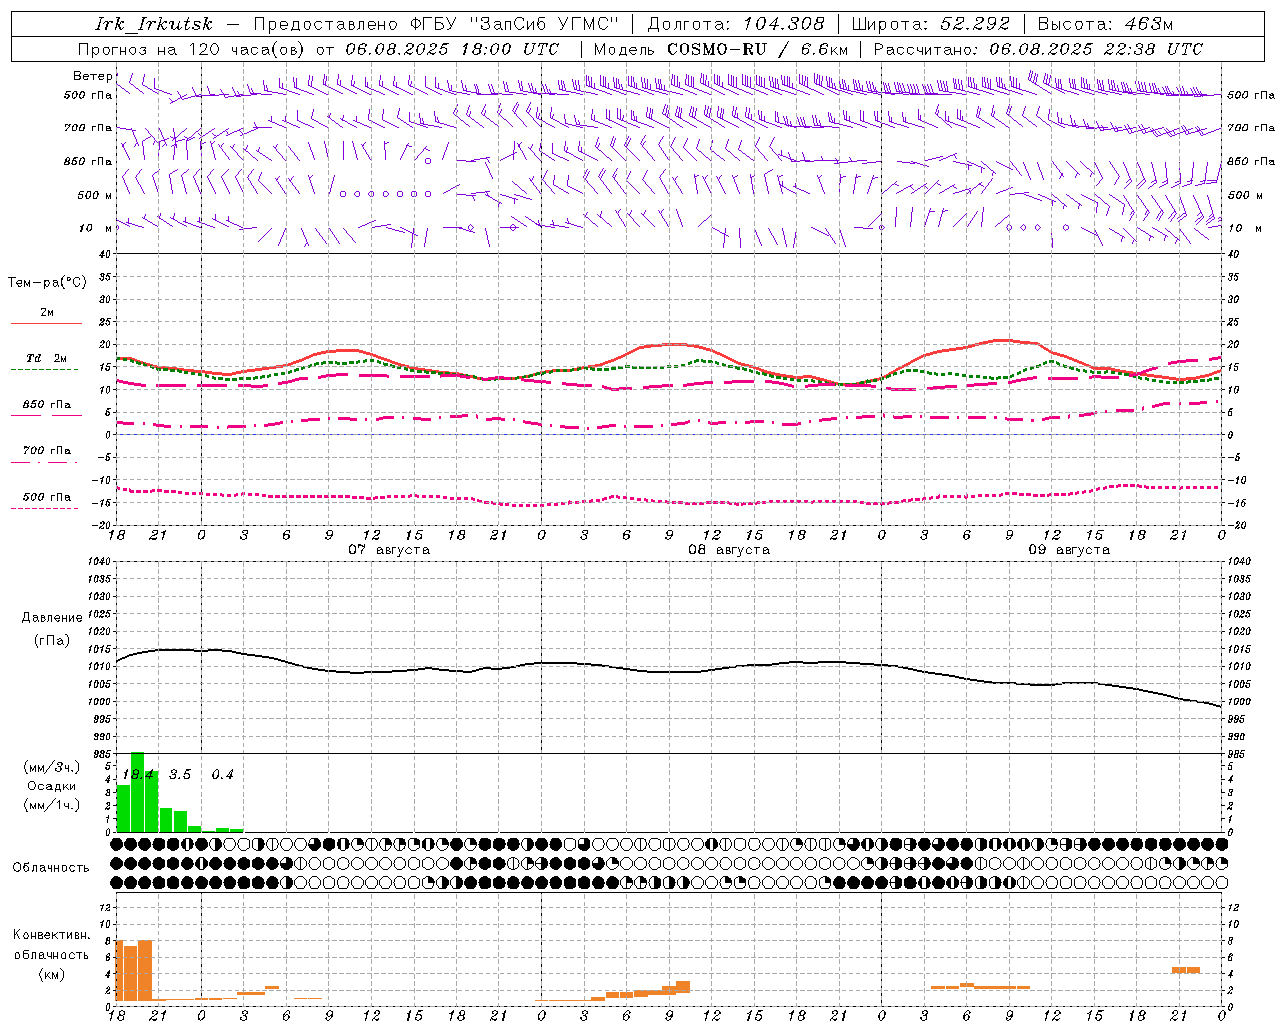The image size is (1280, 1024).
Task: Click the "Давление" pressure panel label
Action: pyautogui.click(x=52, y=618)
